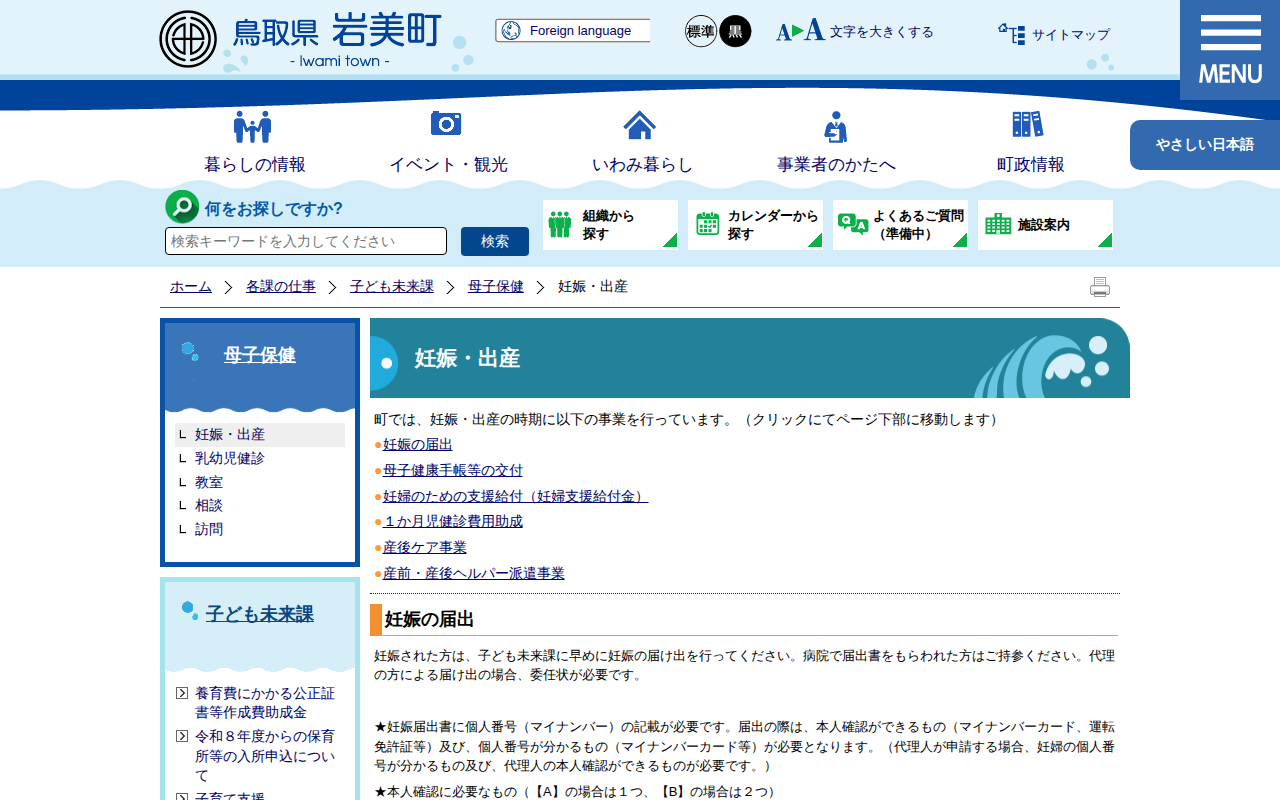Viewport: 1280px width, 800px height.
Task: Click the globe icon in language selector
Action: tap(511, 31)
